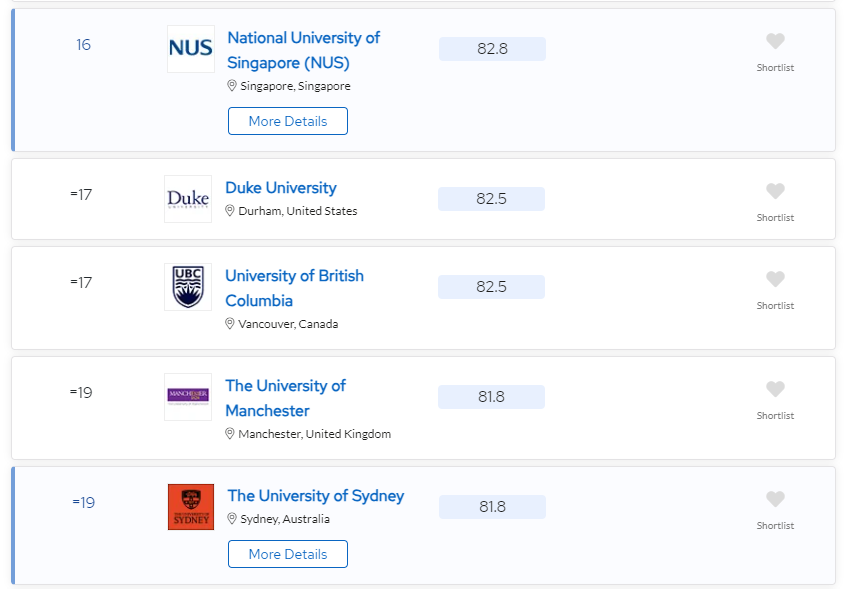This screenshot has width=845, height=589.
Task: Open the Duke University link
Action: click(x=281, y=188)
